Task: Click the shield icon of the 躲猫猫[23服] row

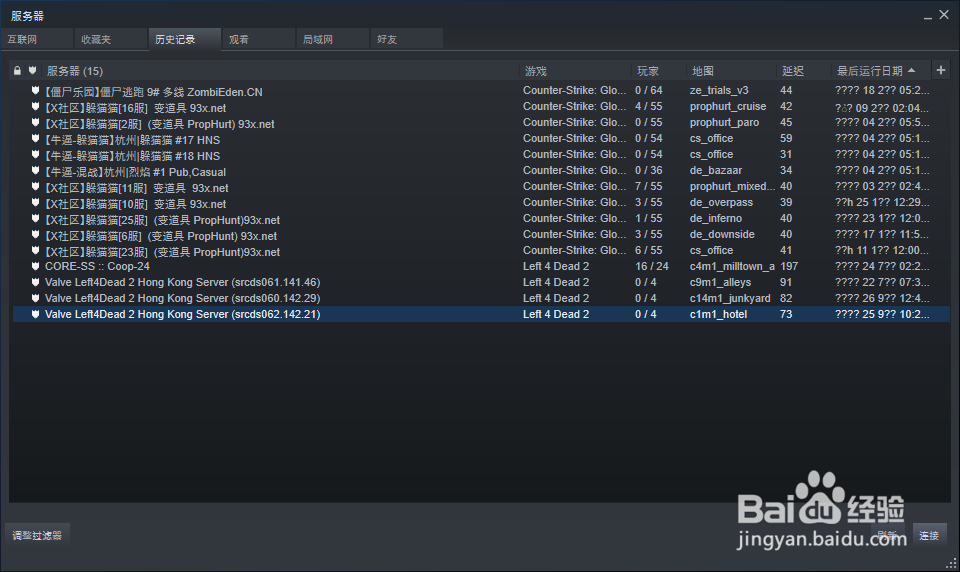Action: click(x=36, y=250)
